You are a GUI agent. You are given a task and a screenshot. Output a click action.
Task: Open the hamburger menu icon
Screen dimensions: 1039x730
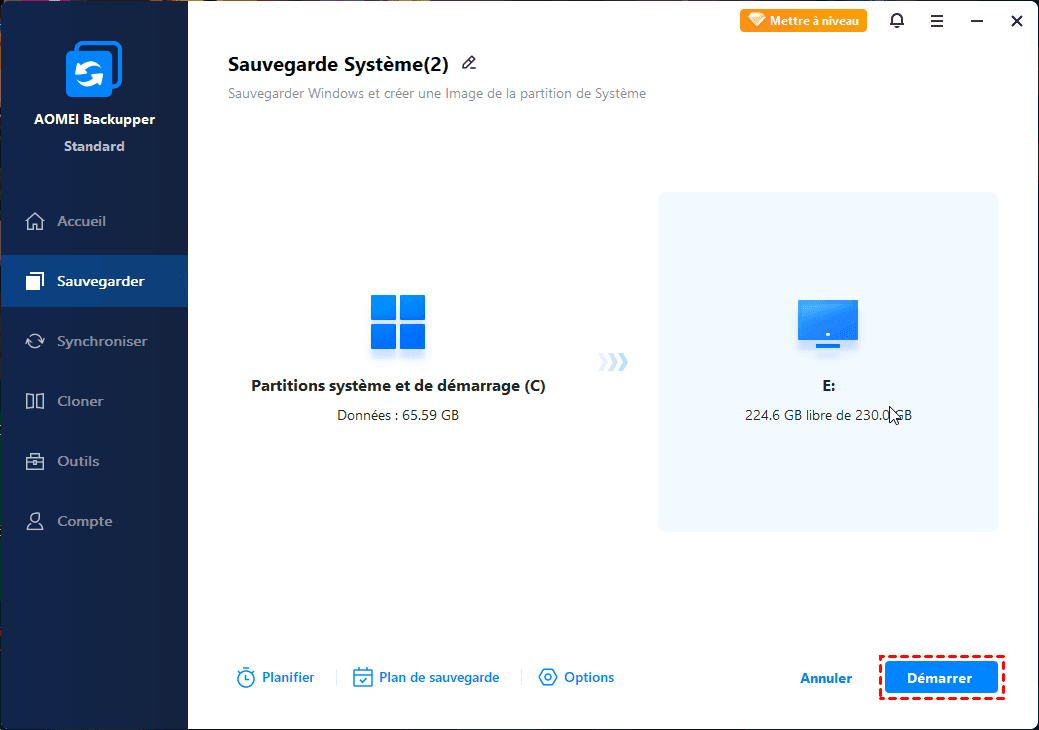(x=937, y=21)
